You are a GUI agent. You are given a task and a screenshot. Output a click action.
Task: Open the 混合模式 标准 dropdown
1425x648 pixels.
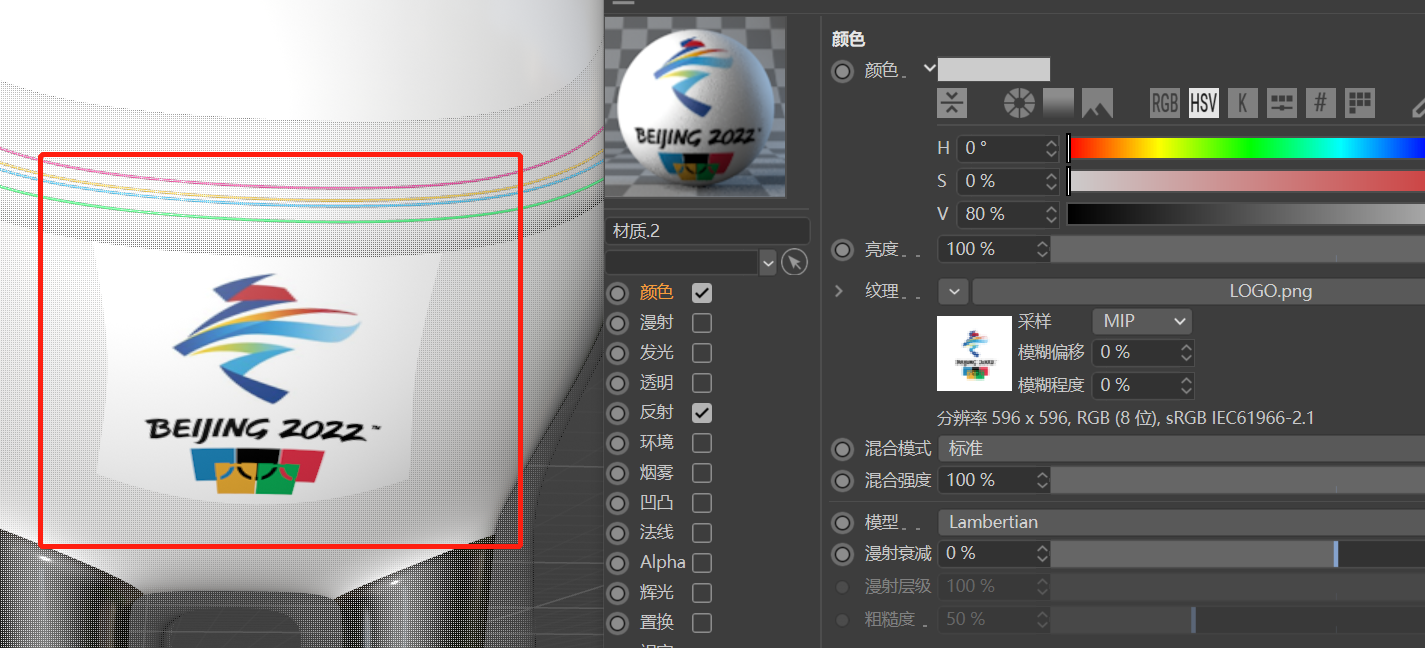[1181, 448]
